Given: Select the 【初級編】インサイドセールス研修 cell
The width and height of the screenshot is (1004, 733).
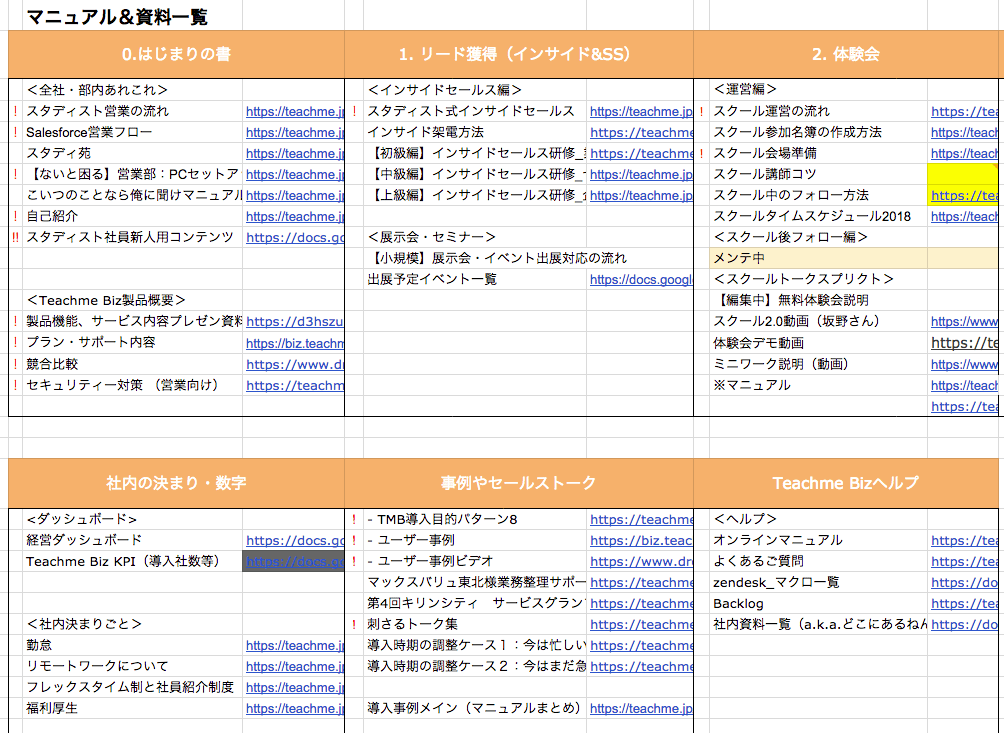Looking at the screenshot, I should [x=476, y=154].
